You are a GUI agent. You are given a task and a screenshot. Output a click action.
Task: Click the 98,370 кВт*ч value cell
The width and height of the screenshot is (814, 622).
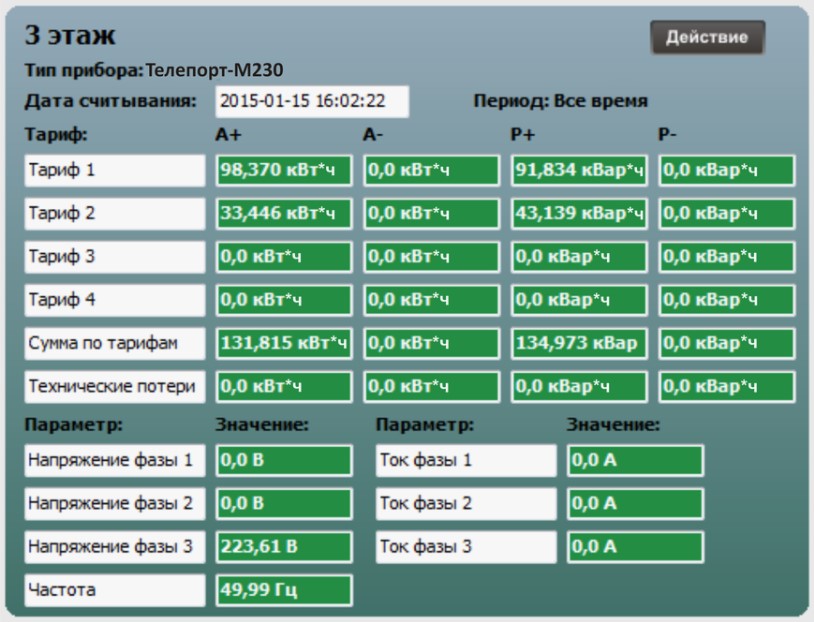(x=284, y=170)
